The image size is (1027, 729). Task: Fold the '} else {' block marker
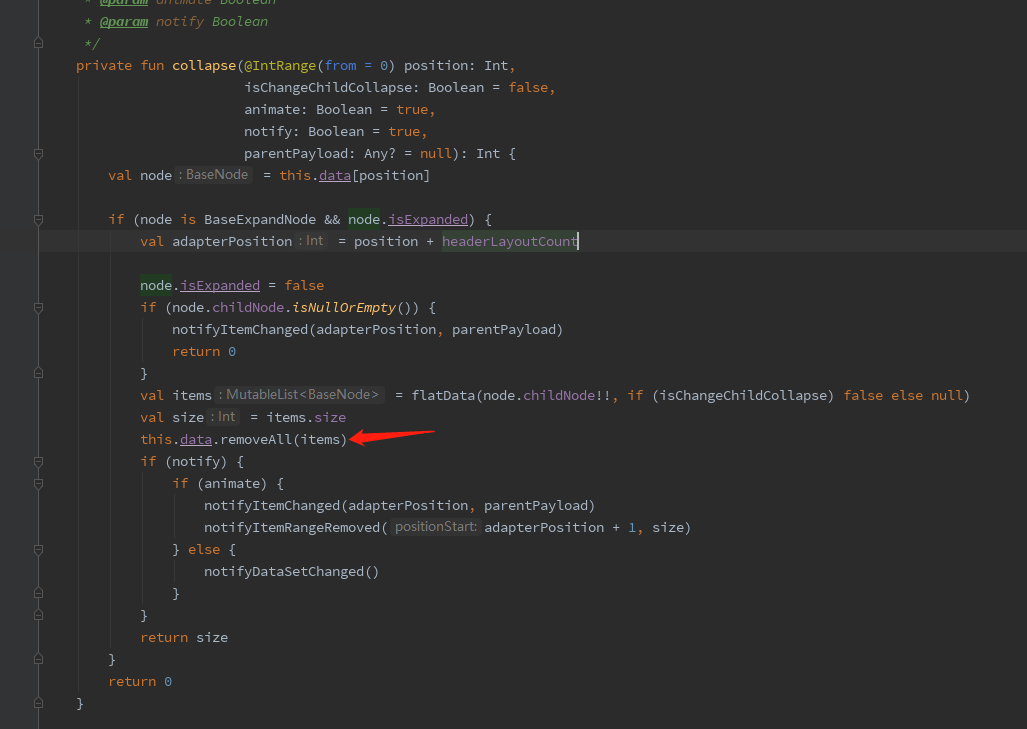(39, 550)
